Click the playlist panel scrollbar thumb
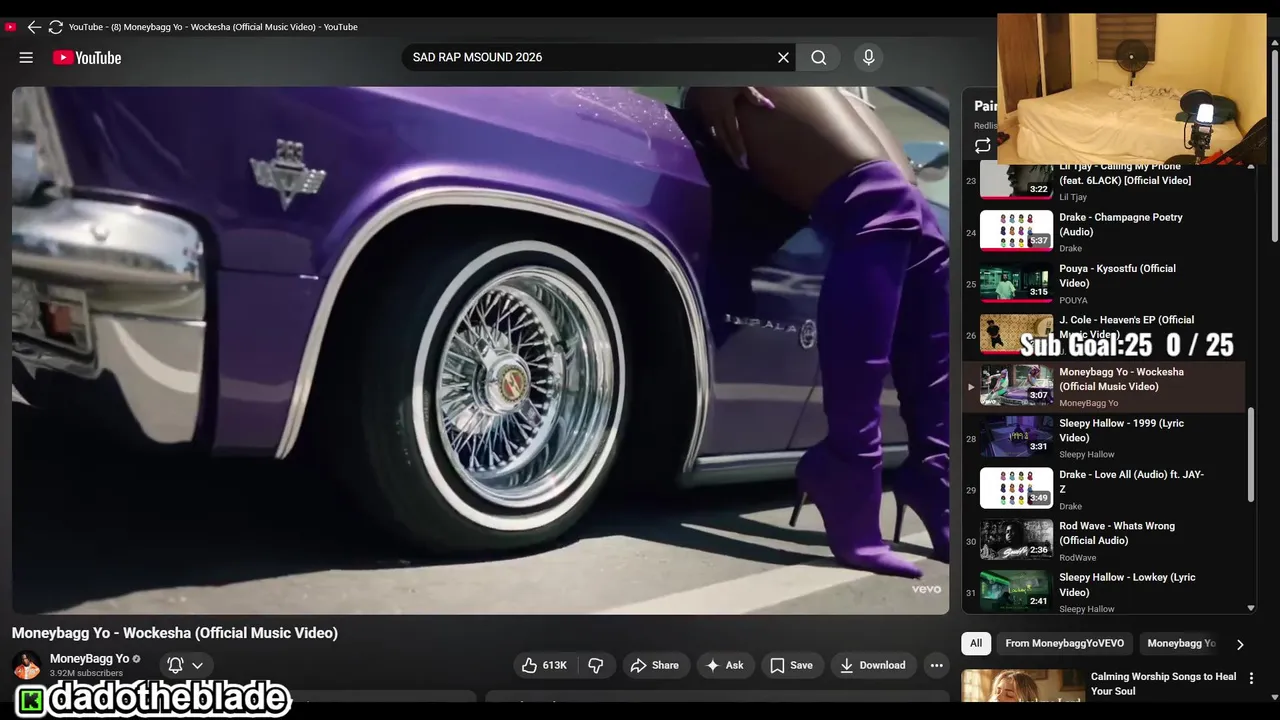Viewport: 1280px width, 720px height. coord(1251,455)
